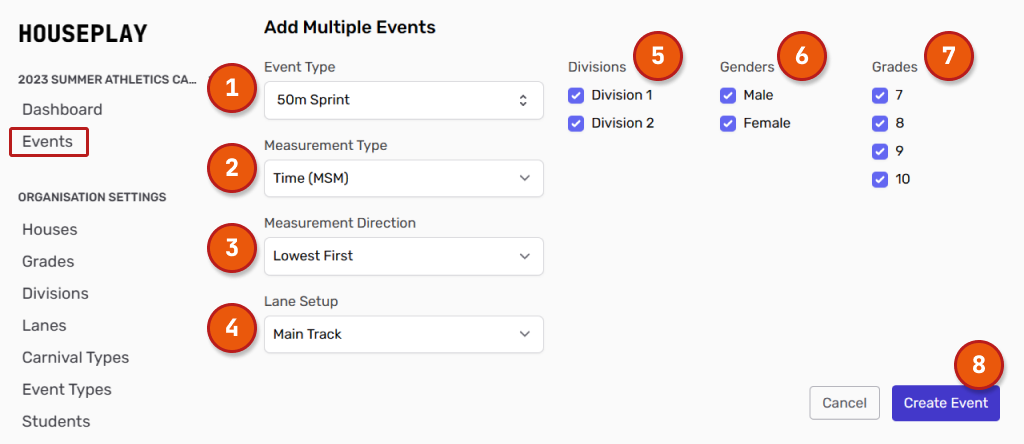
Task: Uncheck the grade 7 checkbox
Action: pyautogui.click(x=880, y=96)
